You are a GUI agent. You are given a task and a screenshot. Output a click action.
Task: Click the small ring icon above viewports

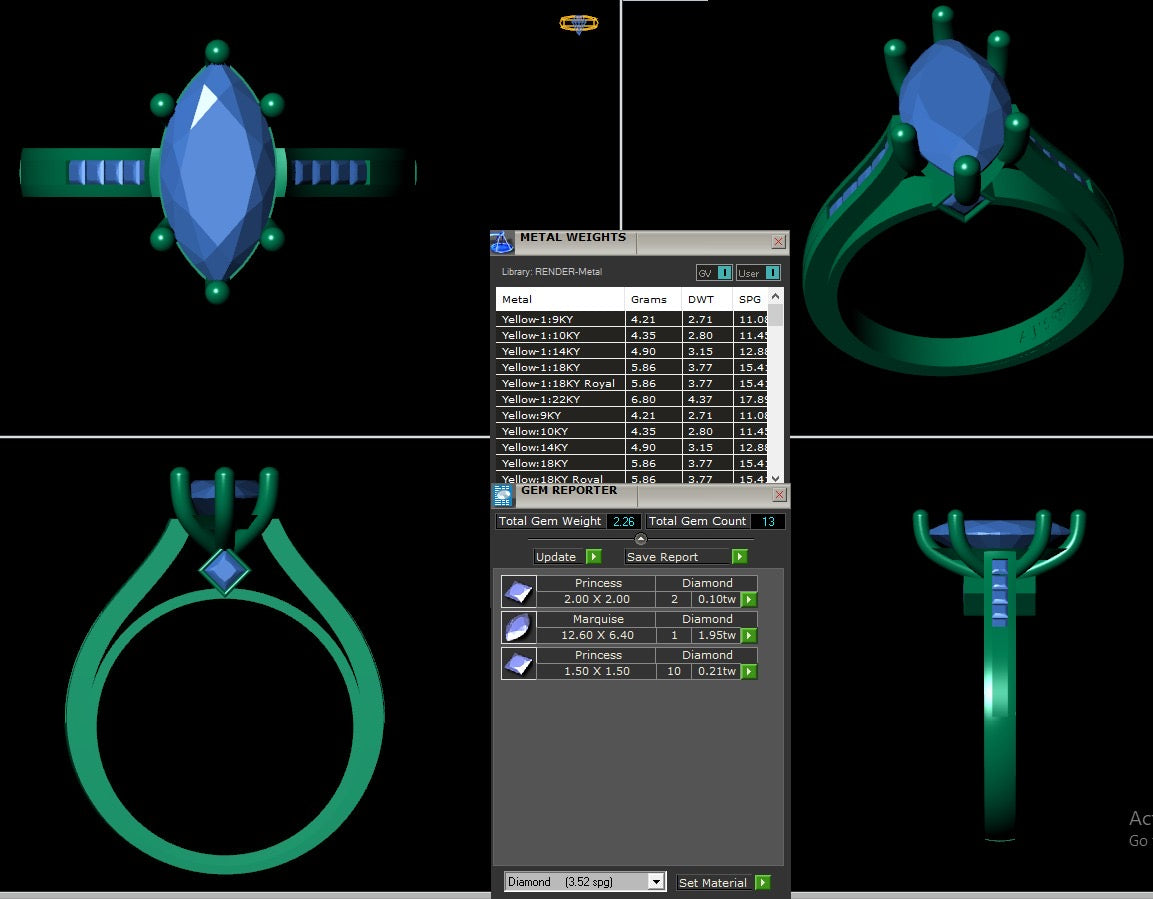[x=579, y=24]
